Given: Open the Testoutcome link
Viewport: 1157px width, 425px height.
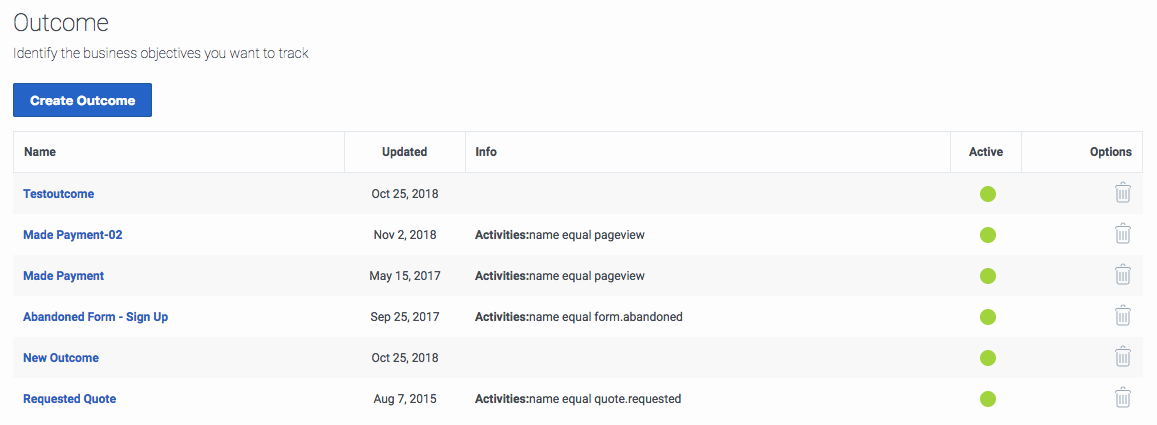Looking at the screenshot, I should point(58,194).
